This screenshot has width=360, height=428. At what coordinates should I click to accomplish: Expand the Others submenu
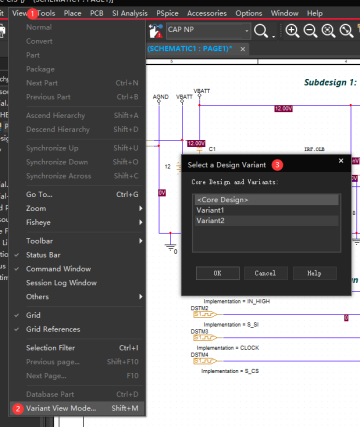pos(77,297)
